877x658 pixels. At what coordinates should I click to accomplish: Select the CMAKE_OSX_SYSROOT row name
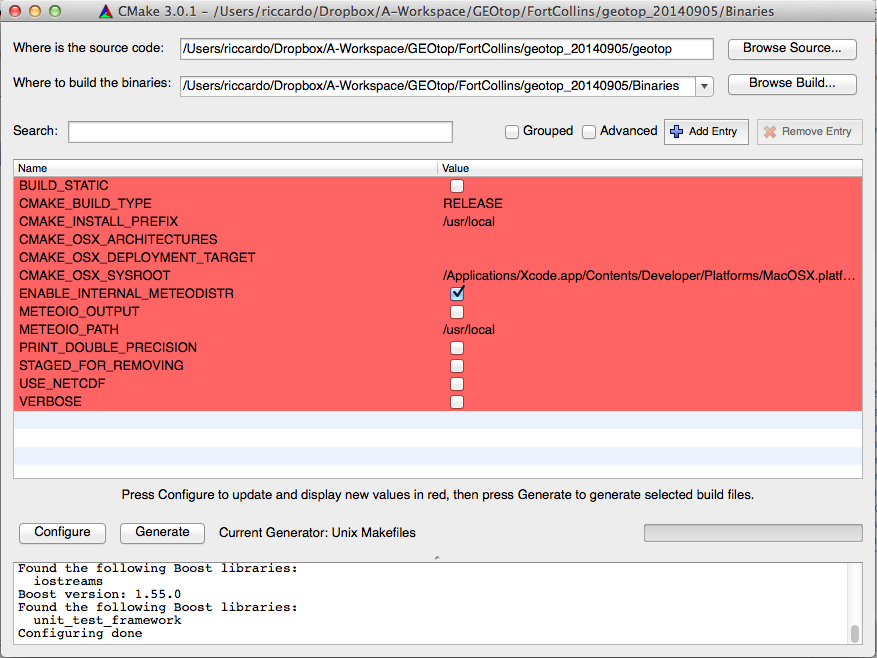pyautogui.click(x=95, y=275)
